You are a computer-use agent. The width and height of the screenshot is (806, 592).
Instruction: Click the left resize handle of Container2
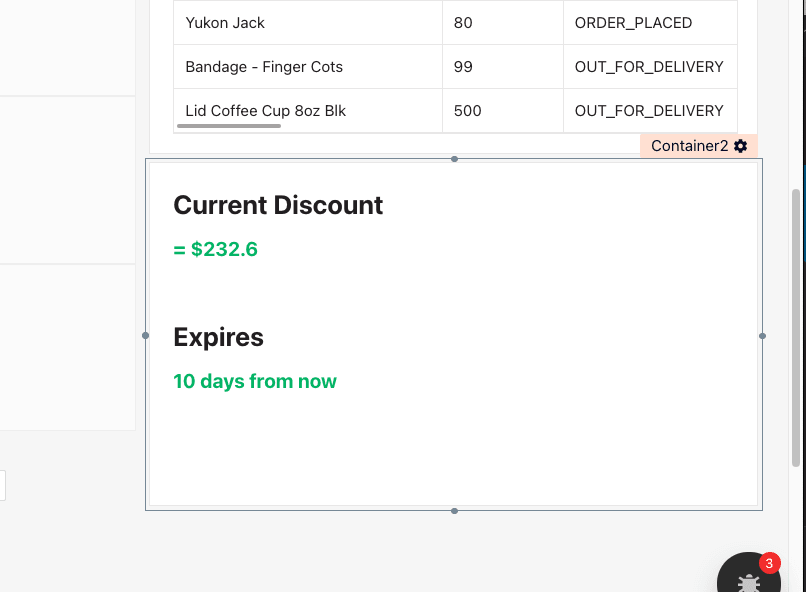(146, 336)
